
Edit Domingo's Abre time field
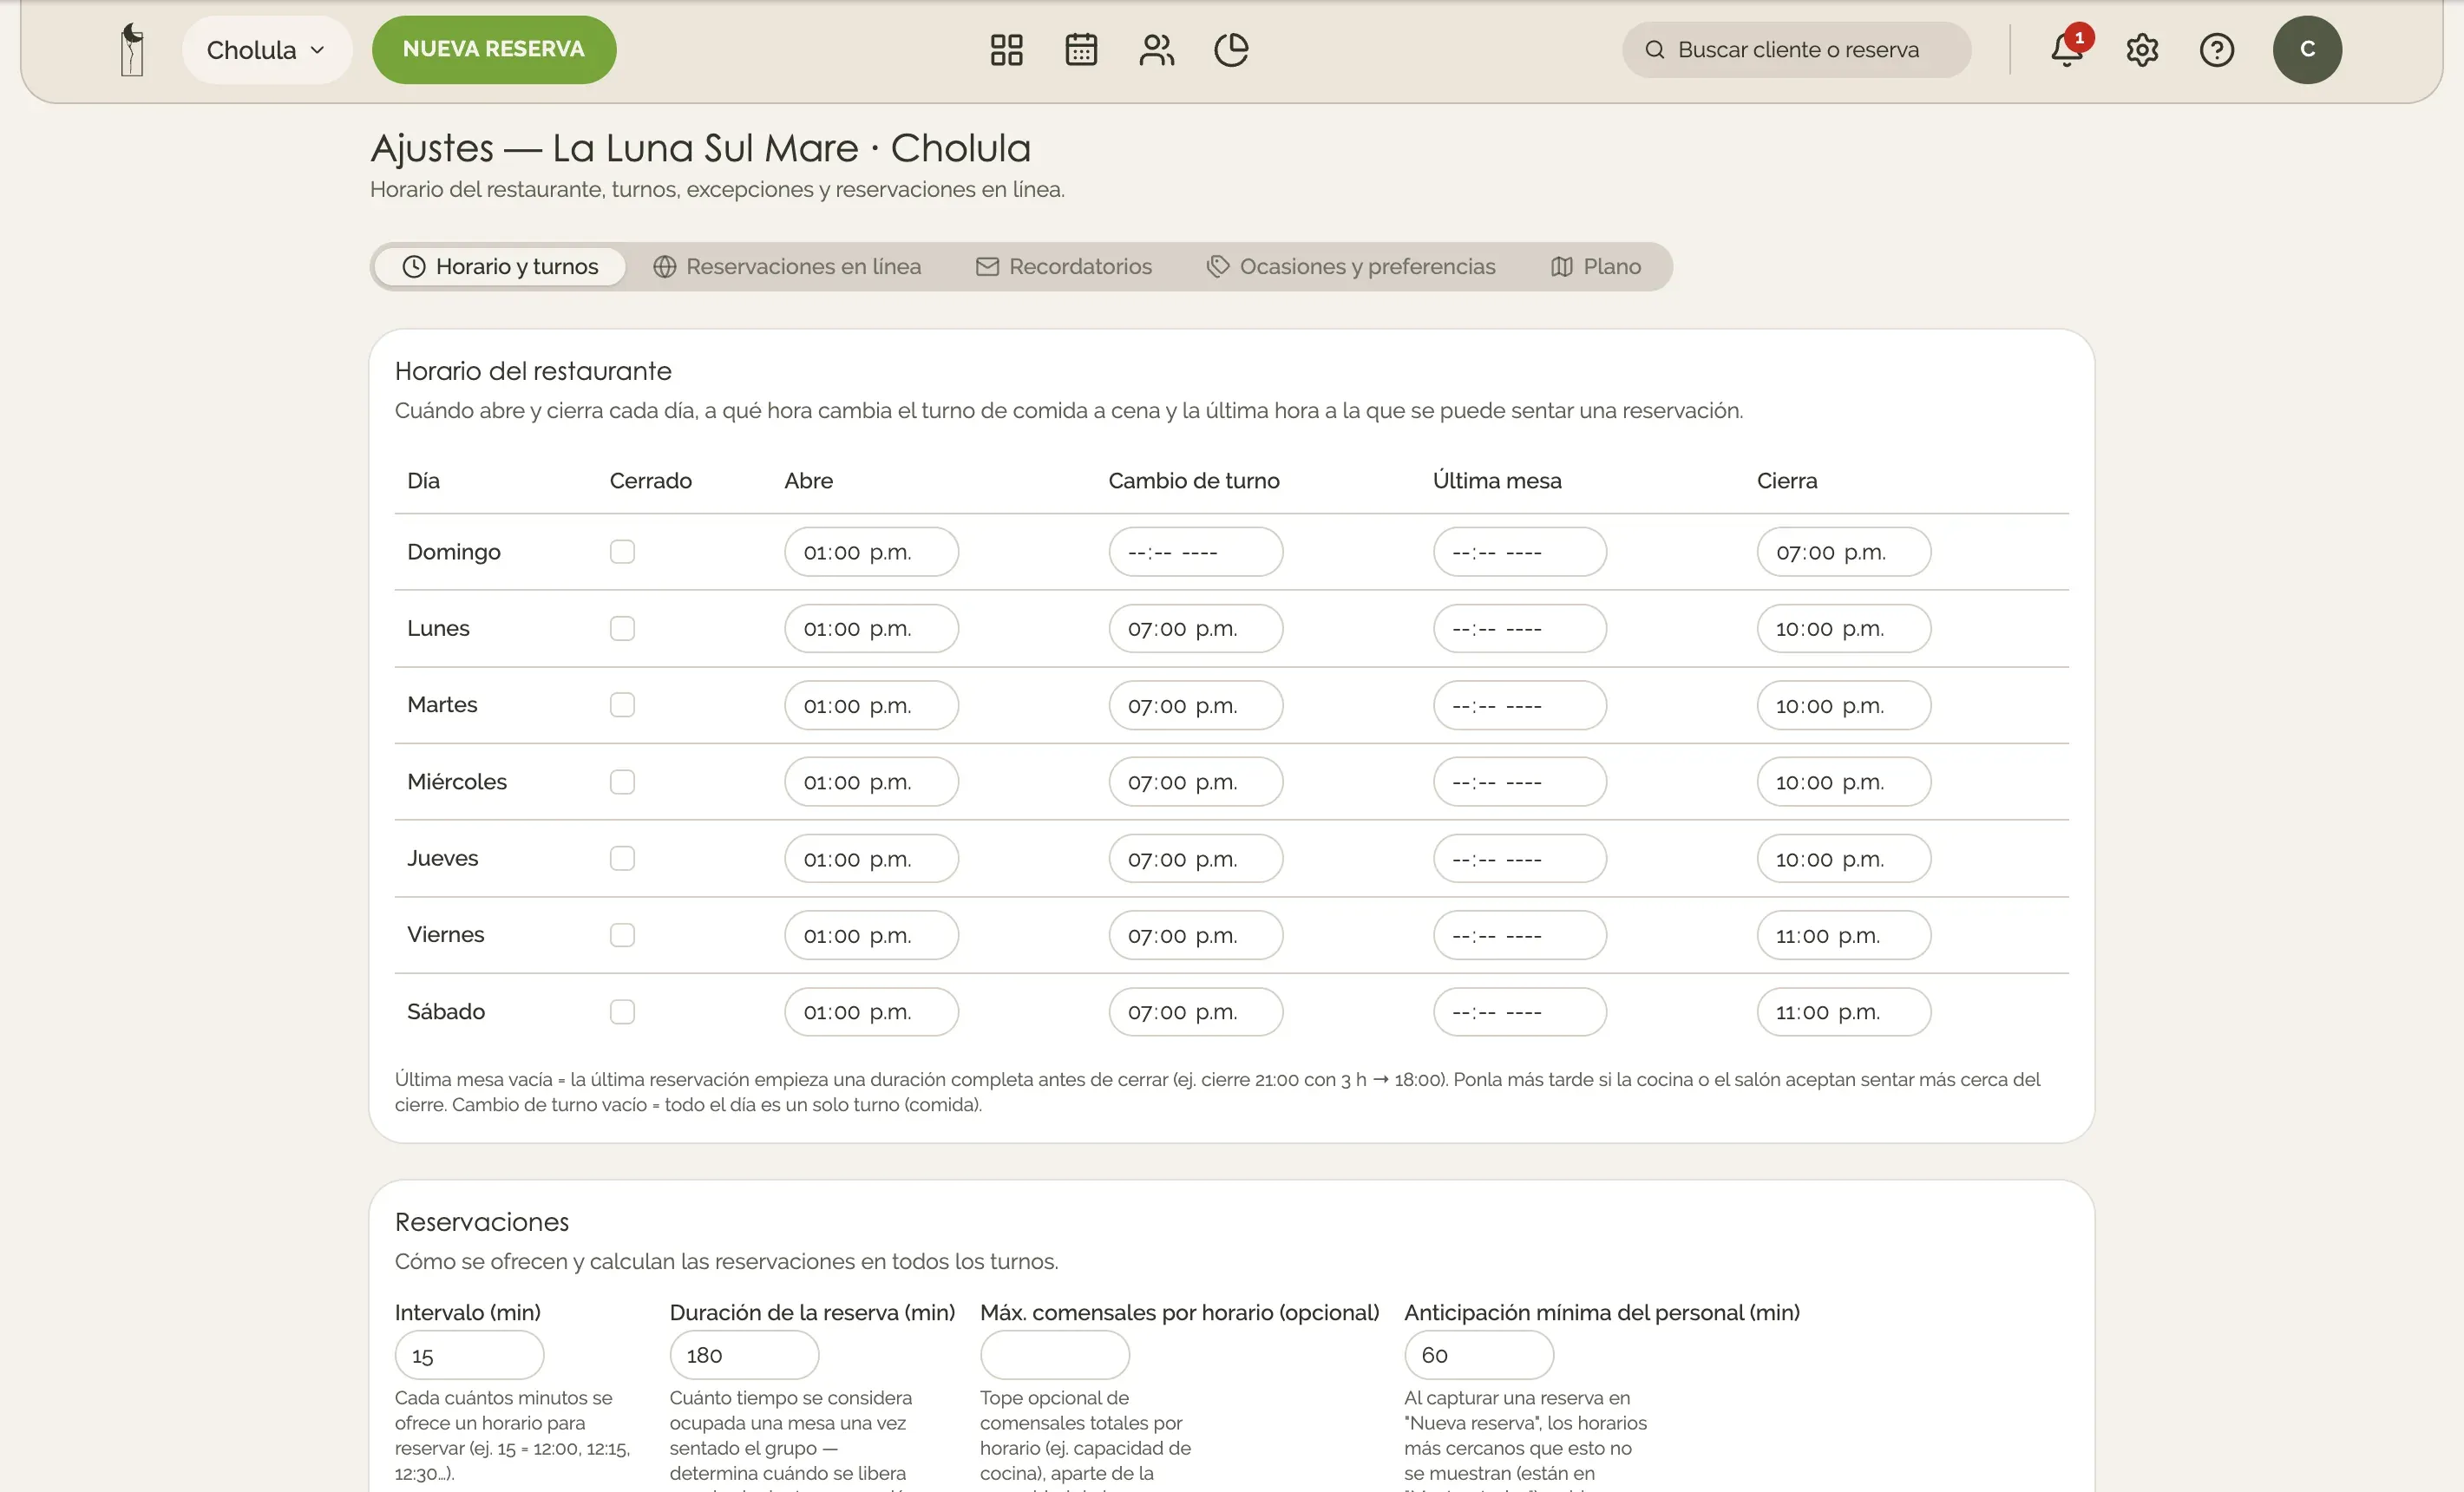pyautogui.click(x=871, y=552)
